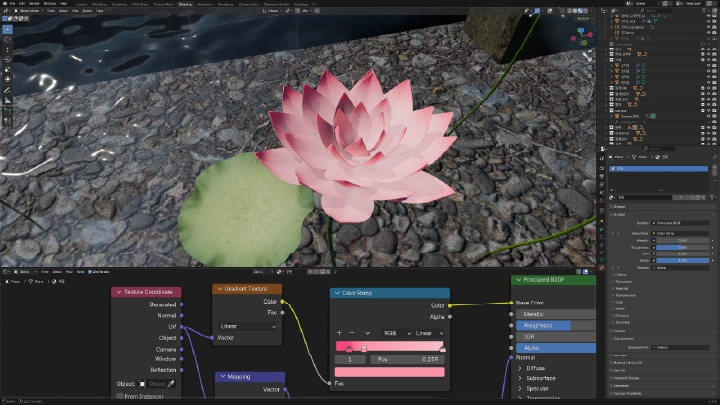Open the Global orientation dropdown
This screenshot has width=720, height=405.
[x=272, y=11]
